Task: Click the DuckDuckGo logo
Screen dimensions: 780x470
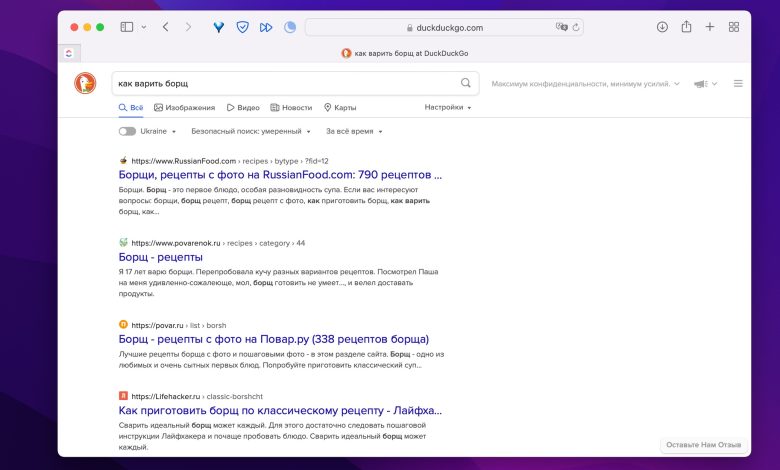Action: pos(86,84)
